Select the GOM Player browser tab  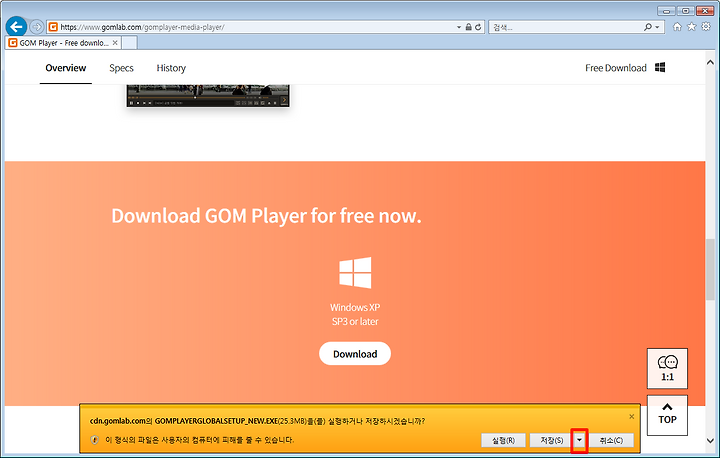[x=64, y=43]
